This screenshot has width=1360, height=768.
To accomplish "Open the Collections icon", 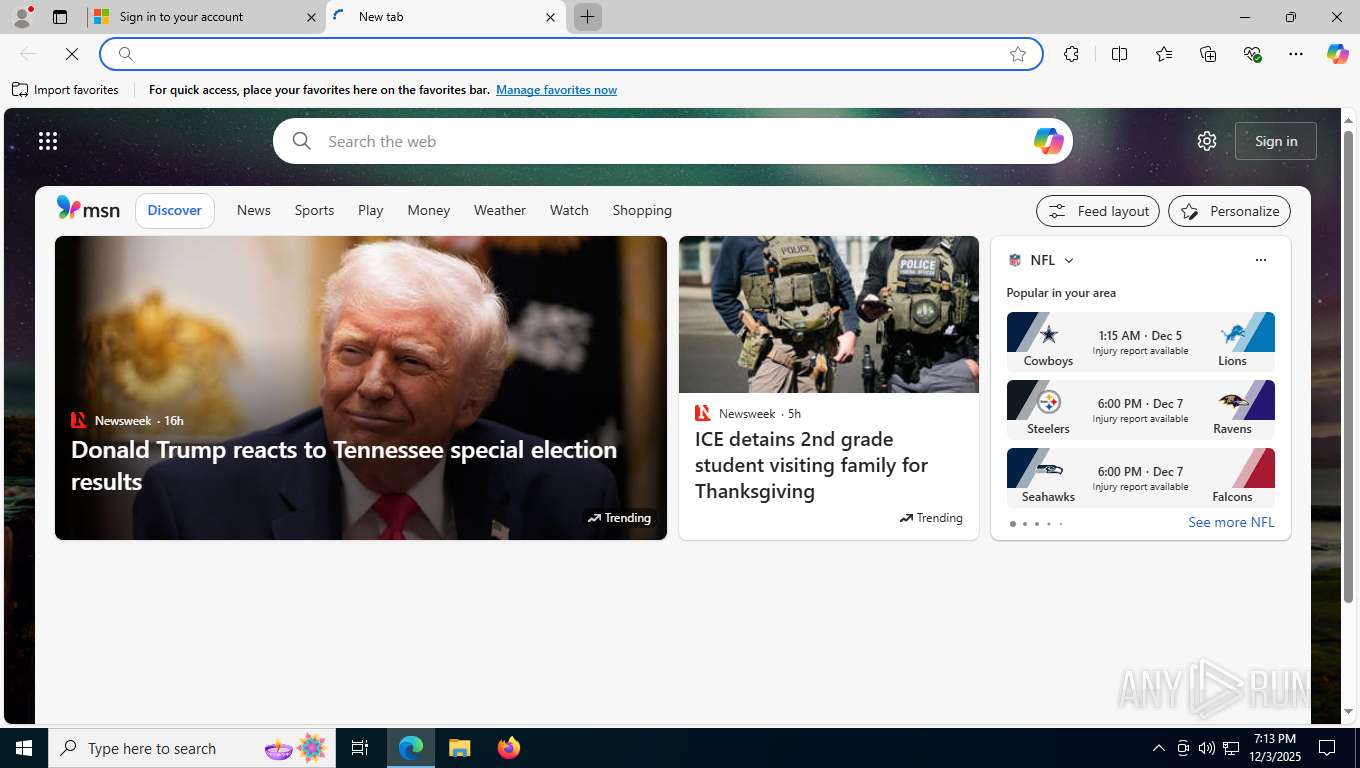I will (1208, 54).
